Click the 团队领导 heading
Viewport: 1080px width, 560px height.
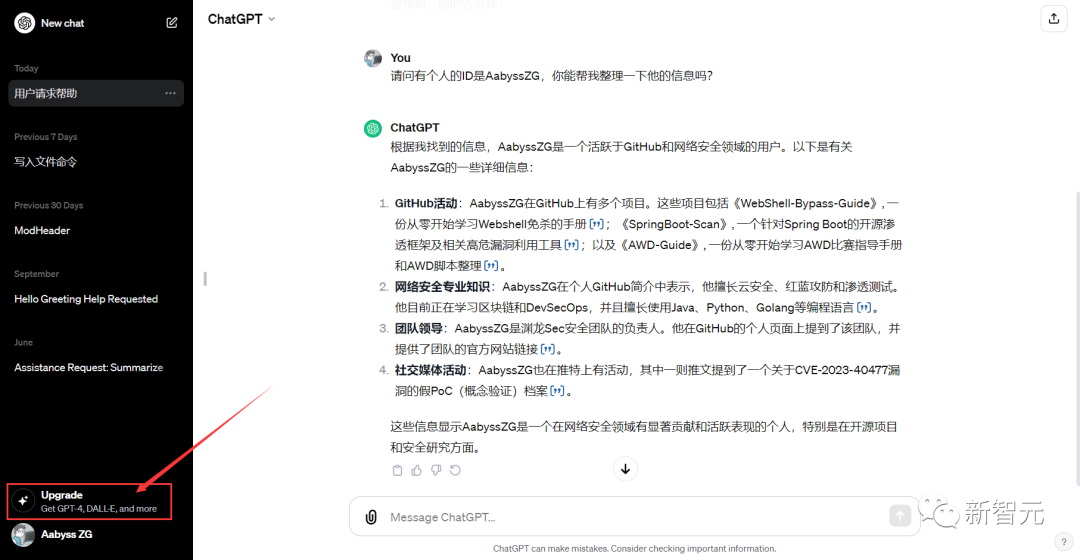[x=418, y=328]
